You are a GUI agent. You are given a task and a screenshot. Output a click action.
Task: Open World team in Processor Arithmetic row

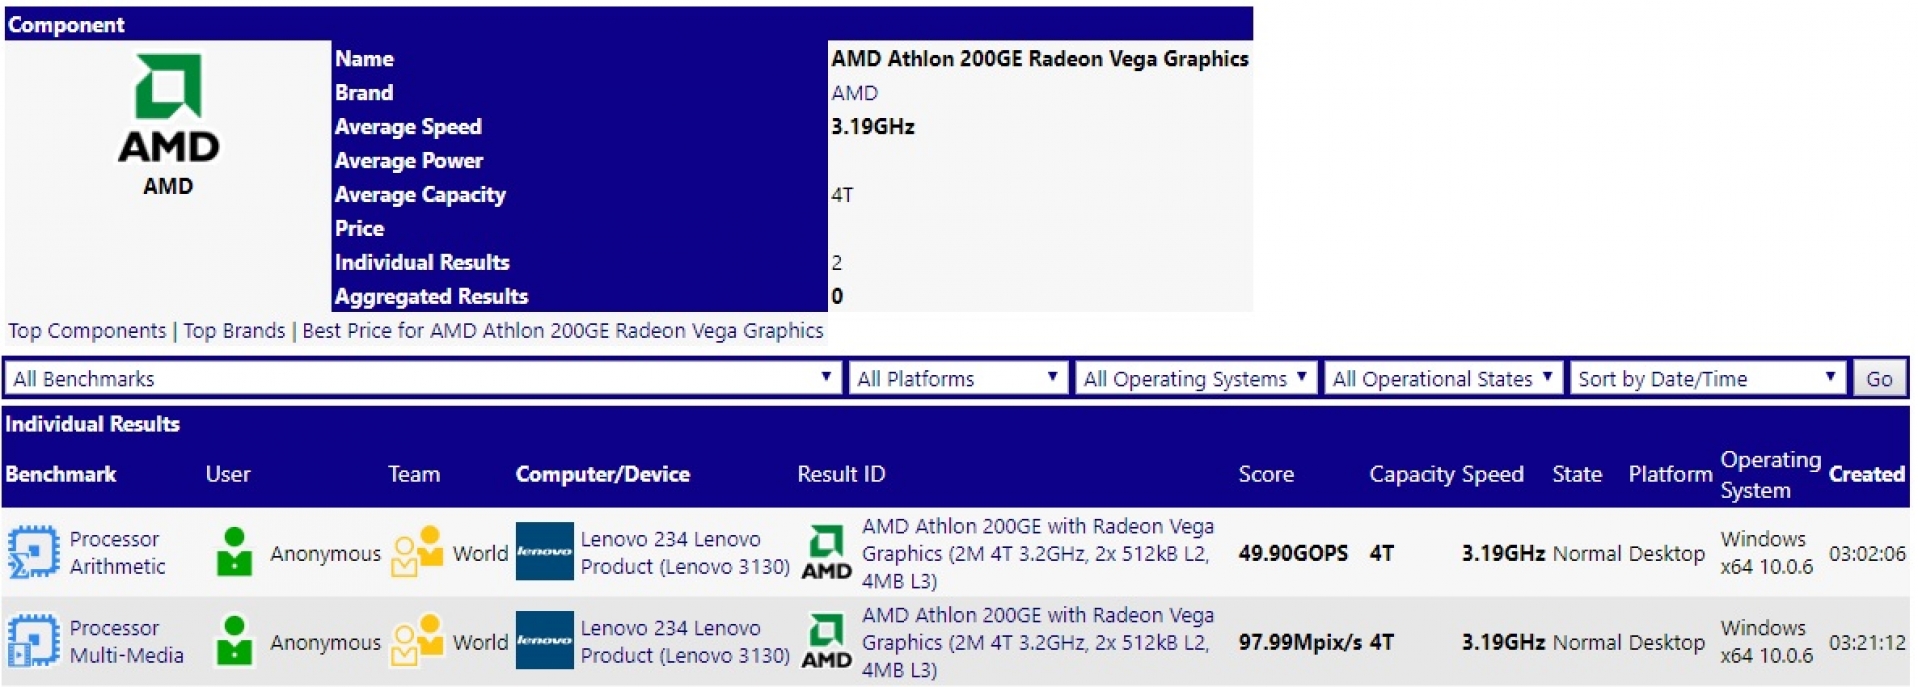tap(480, 553)
